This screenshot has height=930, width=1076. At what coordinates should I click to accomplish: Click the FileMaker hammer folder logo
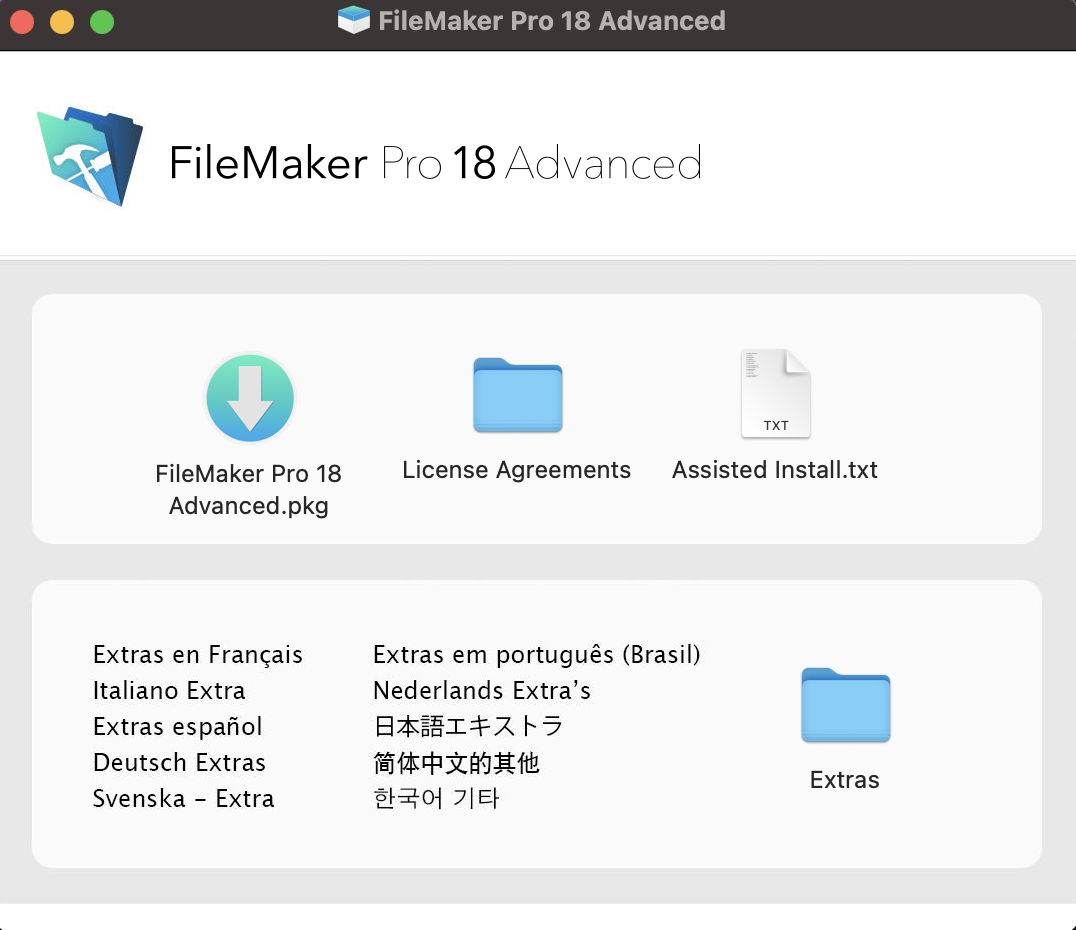click(90, 156)
